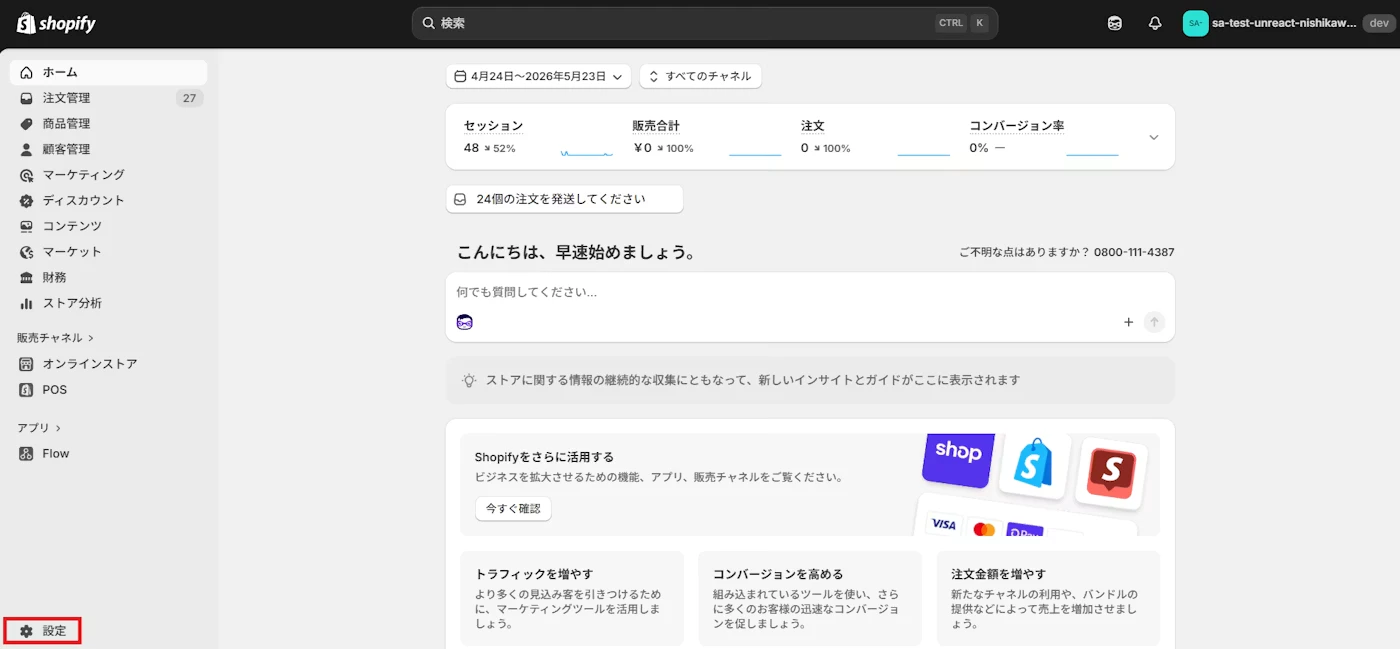Open コンテンツ in the sidebar
The width and height of the screenshot is (1400, 649).
(108, 226)
